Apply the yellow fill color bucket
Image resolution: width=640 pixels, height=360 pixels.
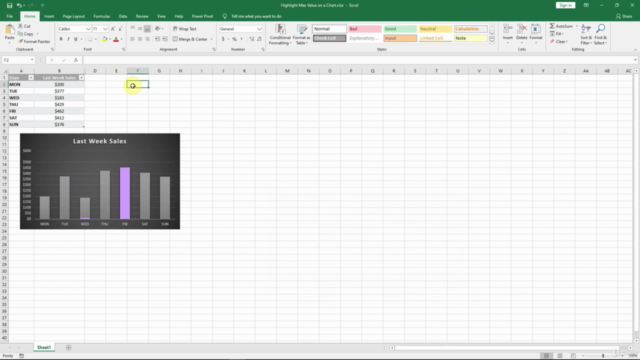pos(104,39)
